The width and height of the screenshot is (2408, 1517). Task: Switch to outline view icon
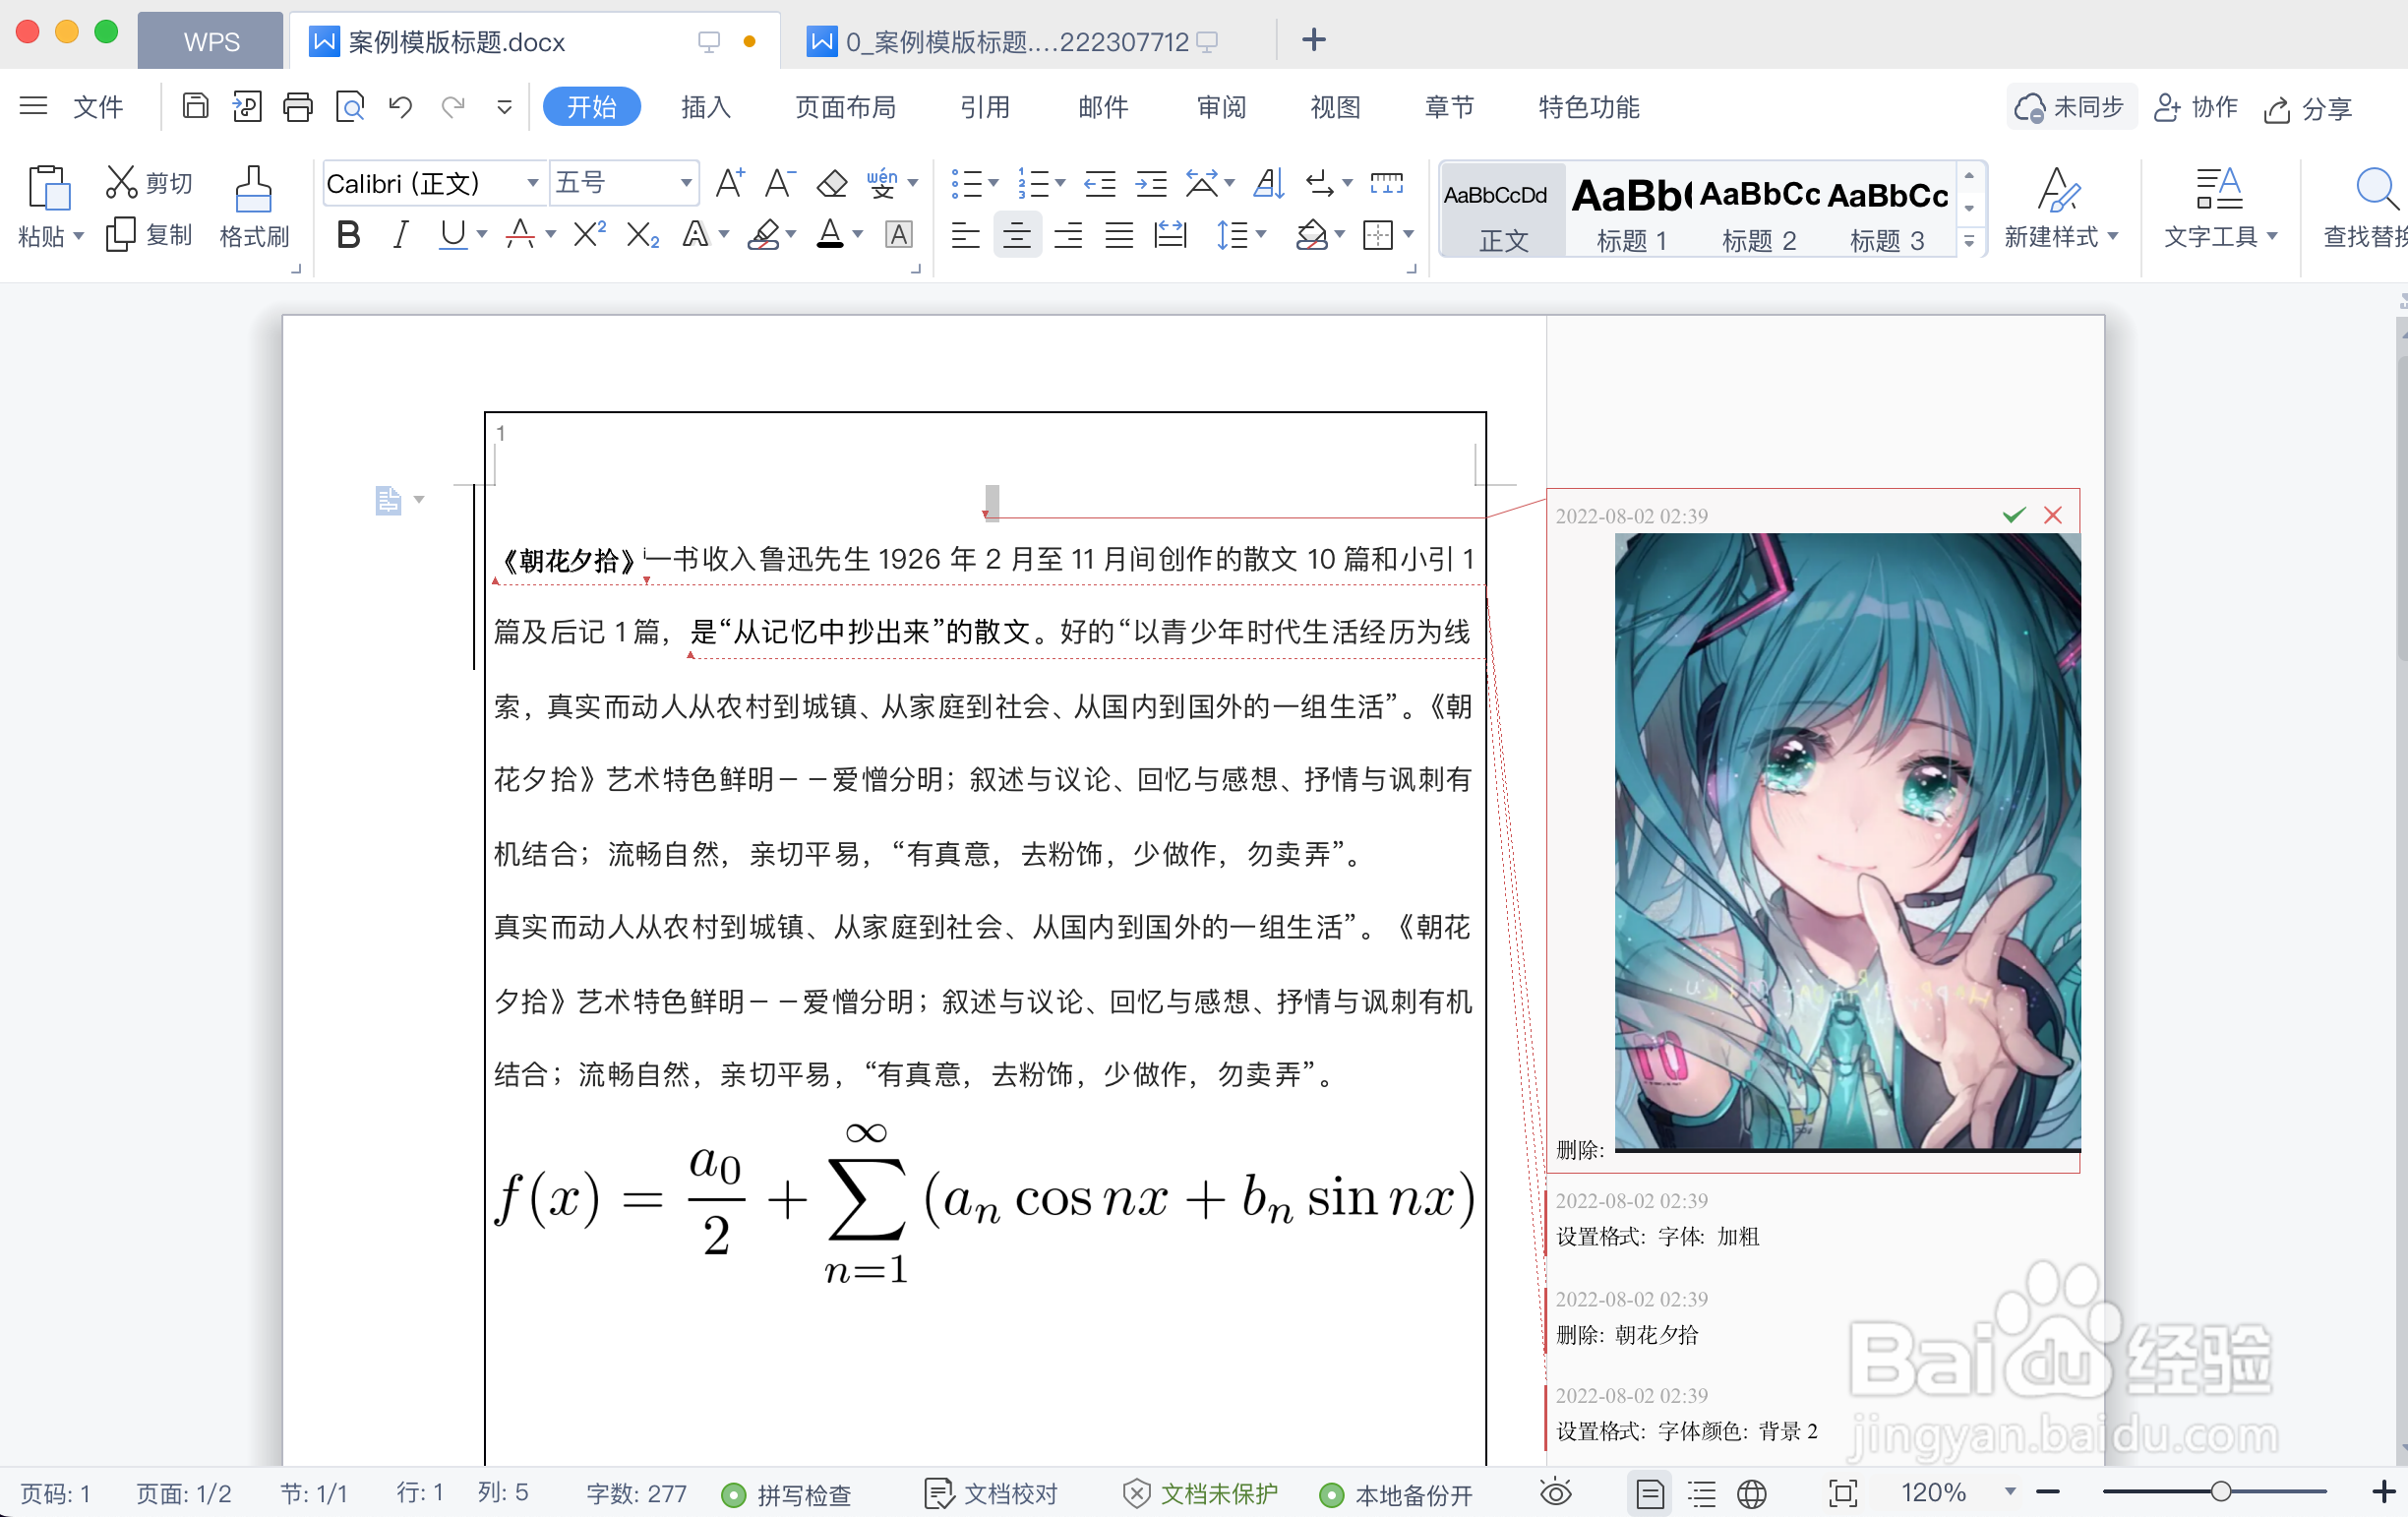pyautogui.click(x=1701, y=1494)
